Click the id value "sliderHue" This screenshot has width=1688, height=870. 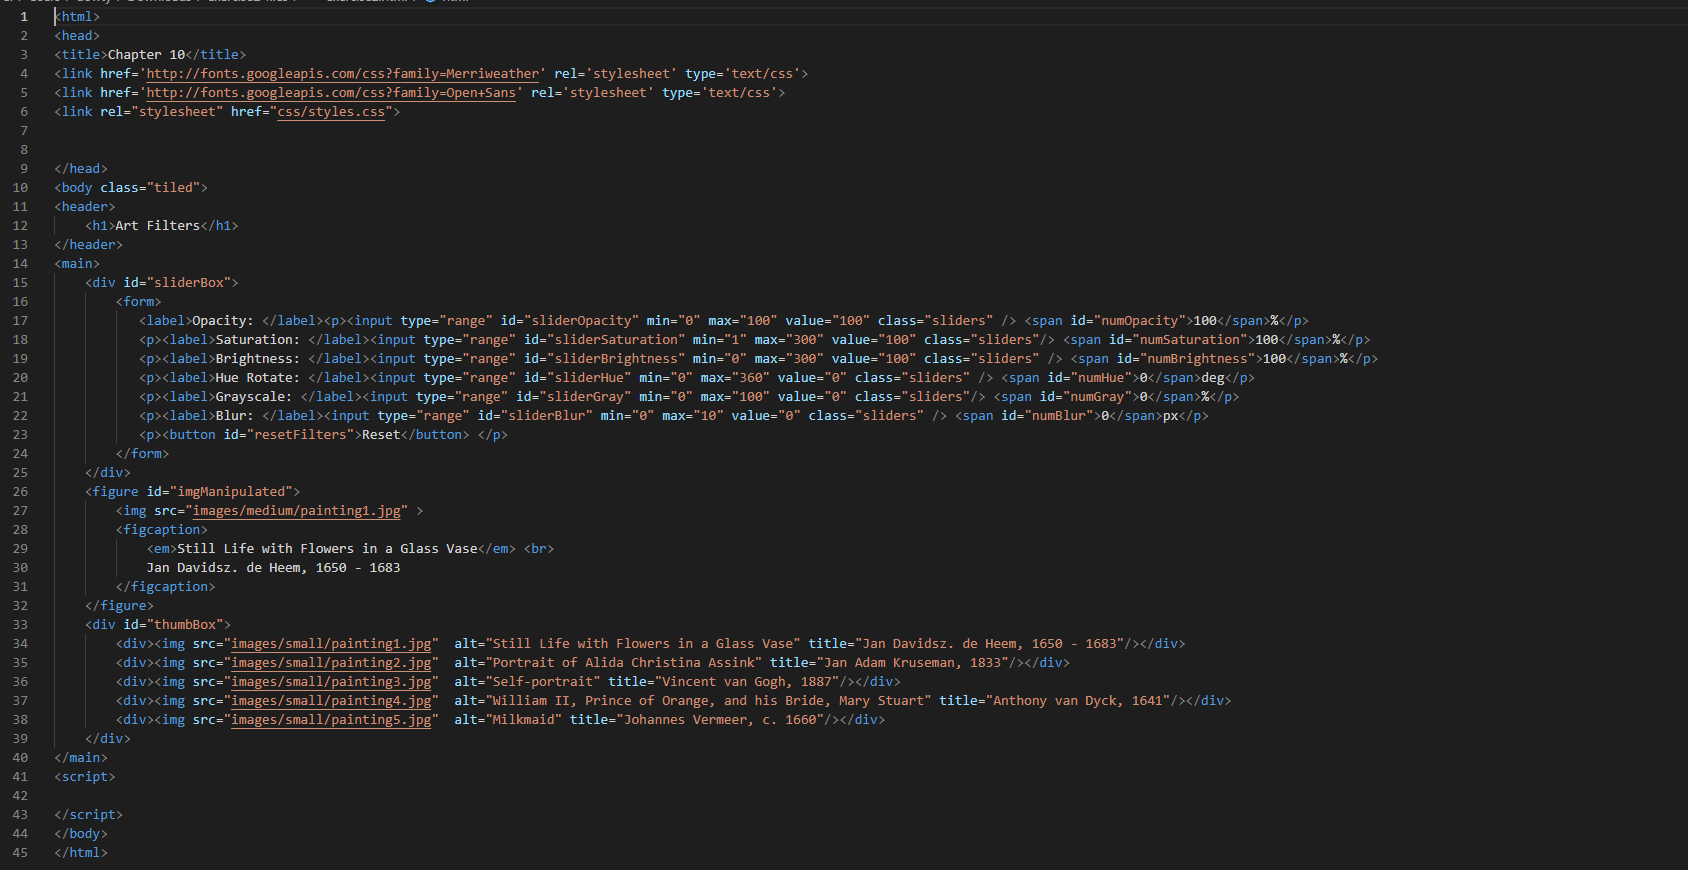[x=589, y=378]
